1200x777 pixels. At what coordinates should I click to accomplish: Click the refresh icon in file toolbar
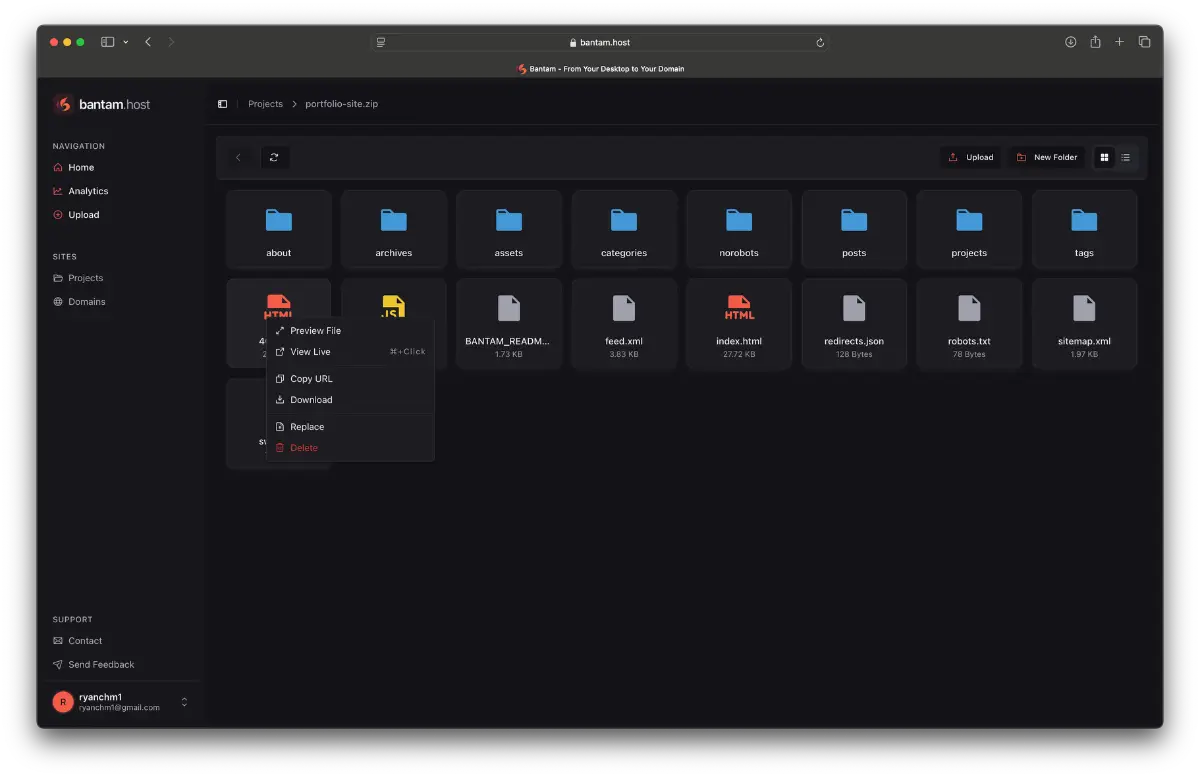pos(274,157)
